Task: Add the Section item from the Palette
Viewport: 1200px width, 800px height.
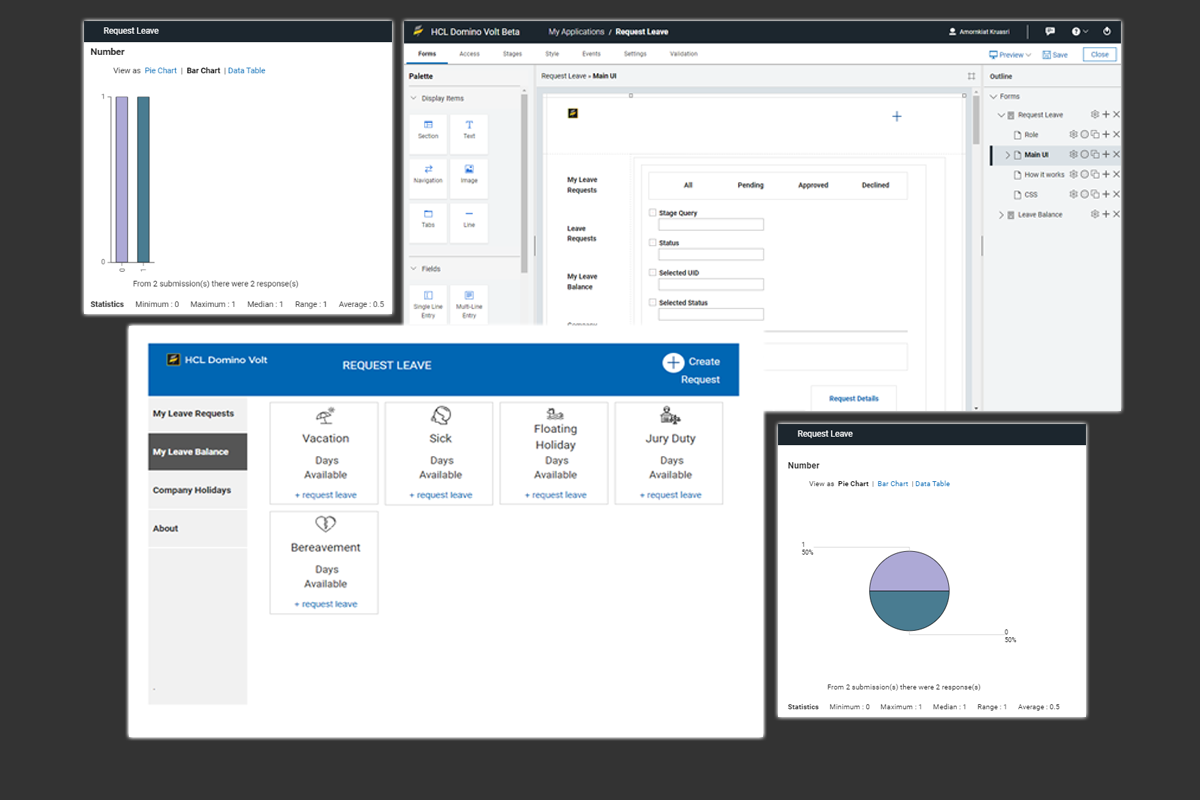Action: click(x=428, y=134)
